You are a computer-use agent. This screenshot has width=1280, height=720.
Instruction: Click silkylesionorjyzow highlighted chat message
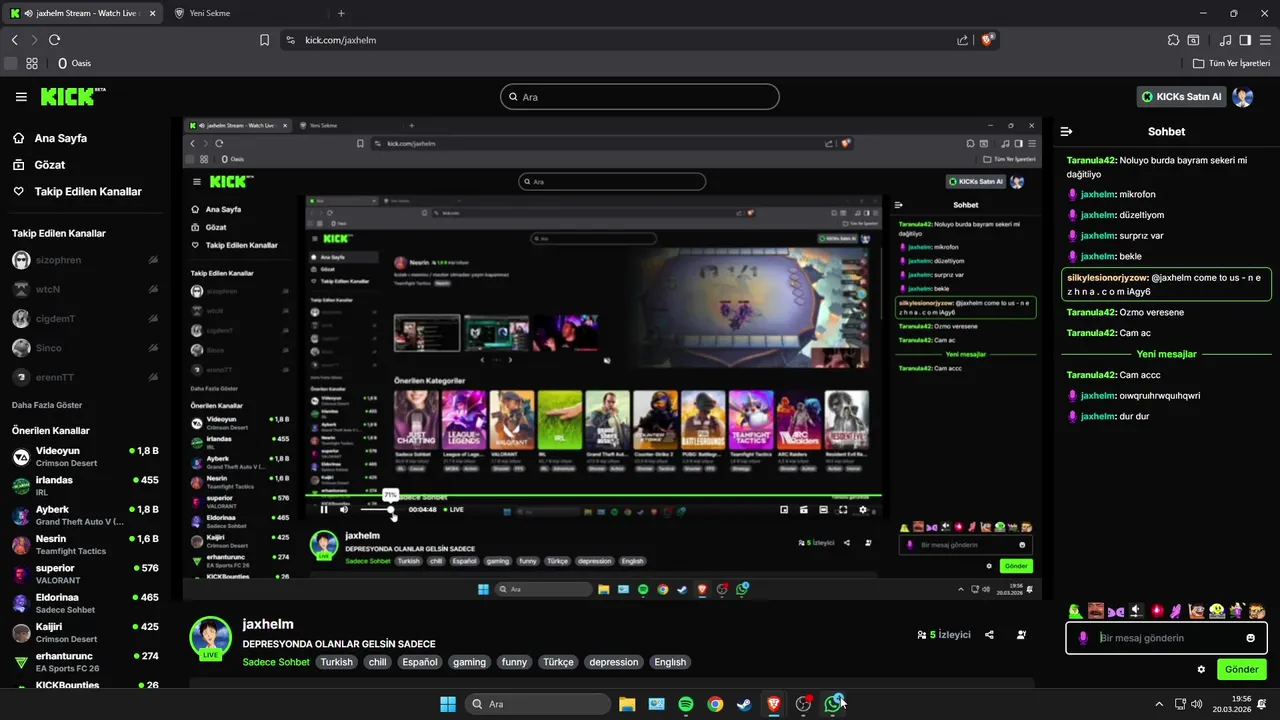coord(1166,285)
